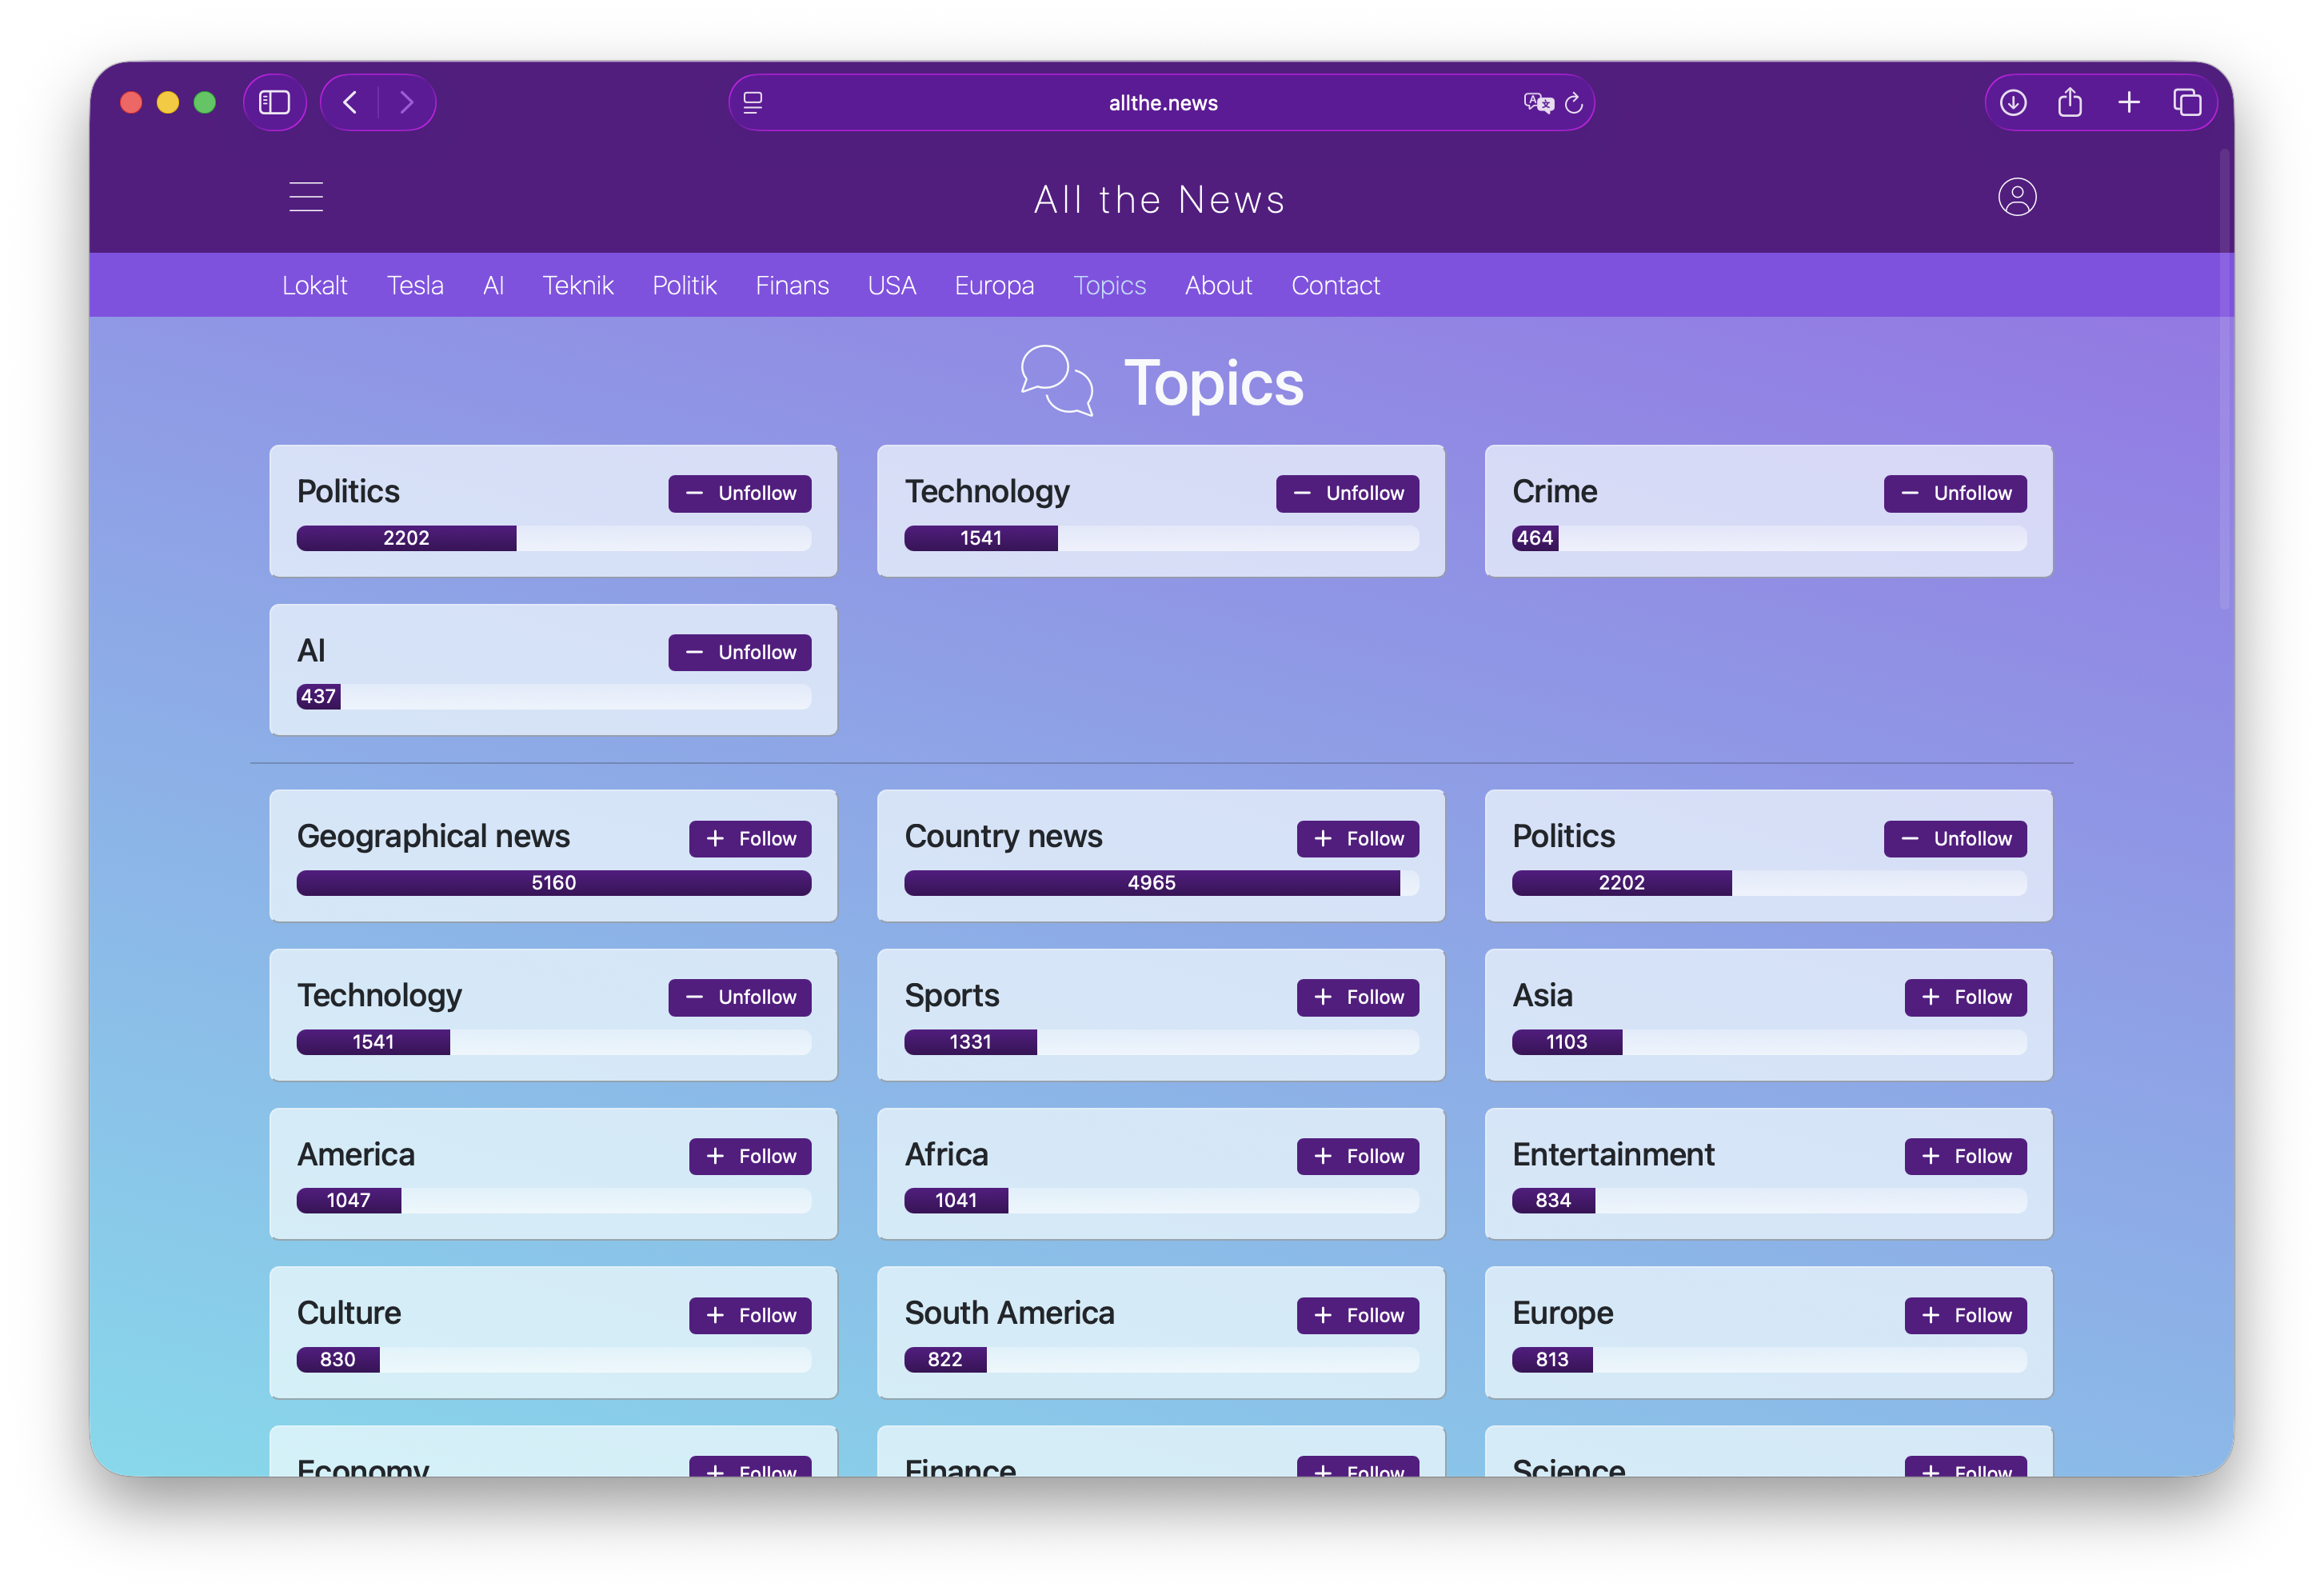Show the tab overview
Viewport: 2324px width, 1595px height.
(2187, 102)
